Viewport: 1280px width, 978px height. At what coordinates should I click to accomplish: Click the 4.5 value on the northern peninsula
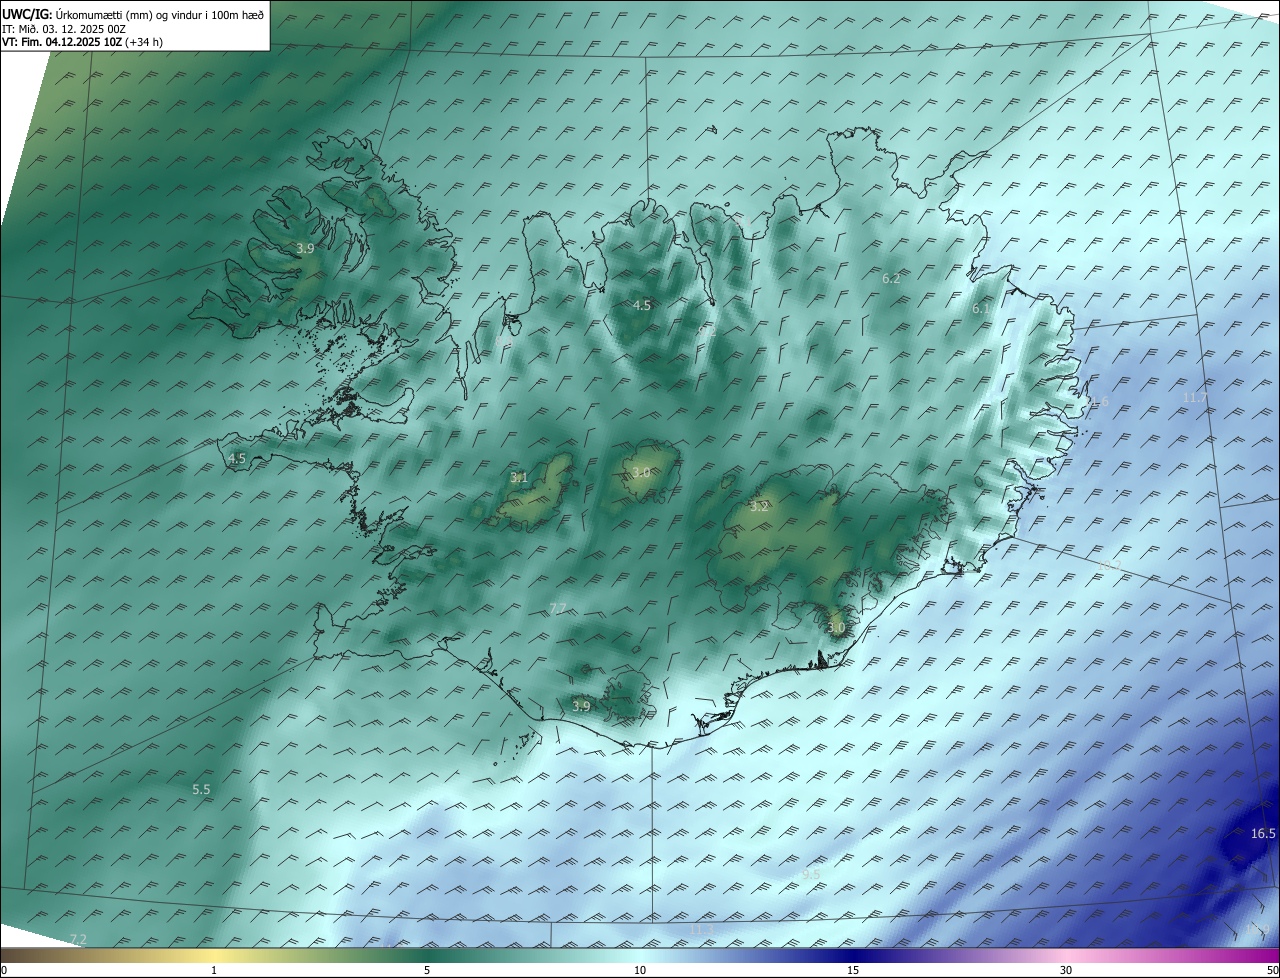click(642, 305)
